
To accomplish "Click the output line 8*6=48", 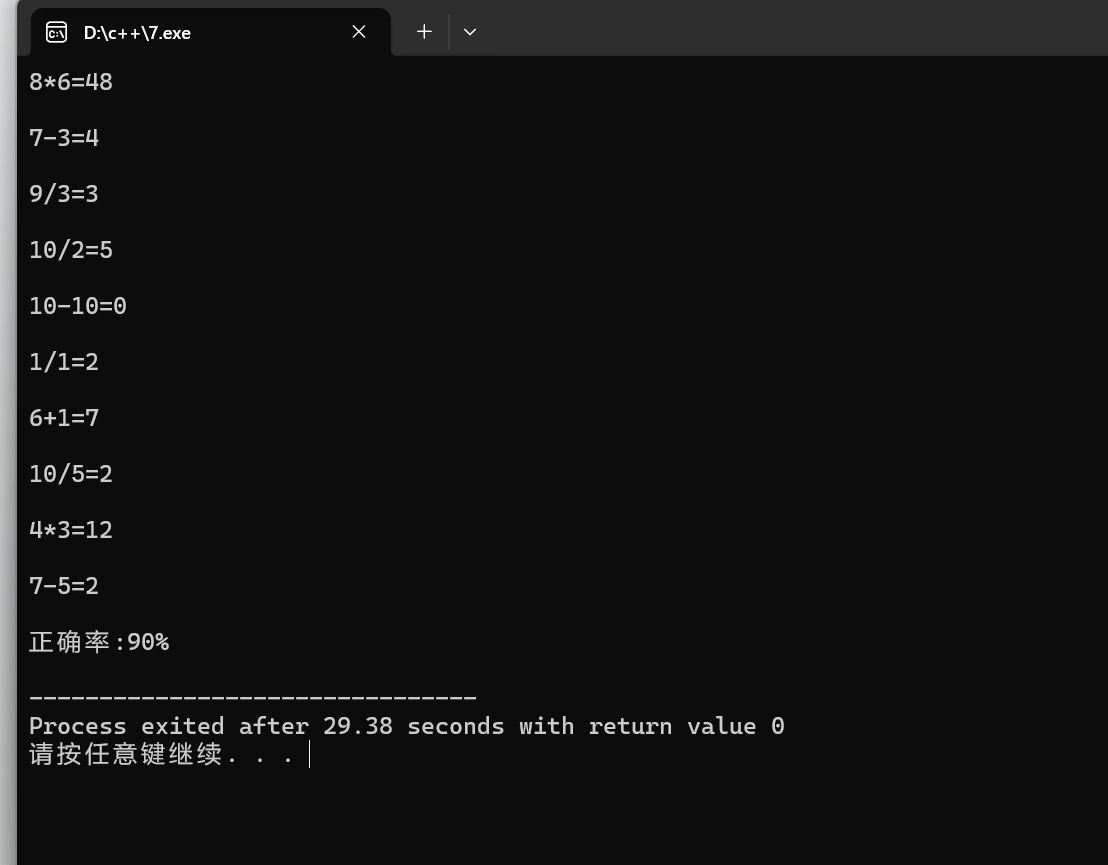I will click(71, 82).
